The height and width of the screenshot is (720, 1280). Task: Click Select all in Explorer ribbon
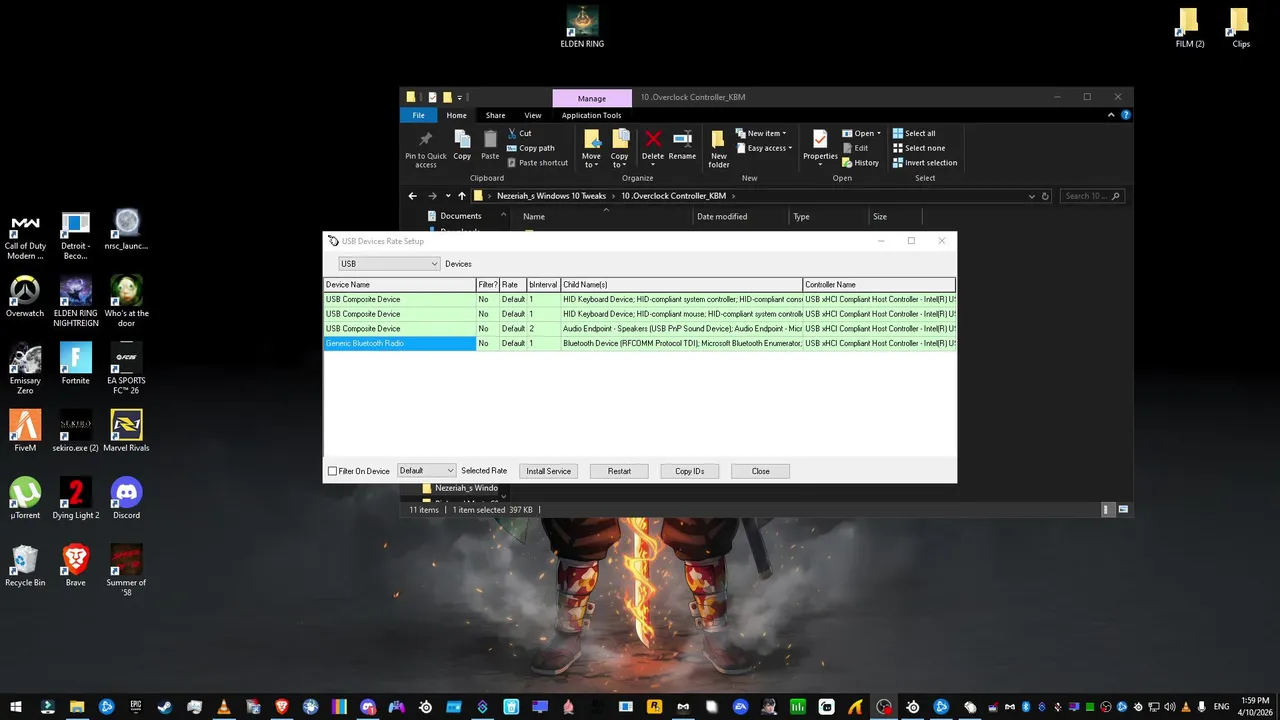point(914,133)
